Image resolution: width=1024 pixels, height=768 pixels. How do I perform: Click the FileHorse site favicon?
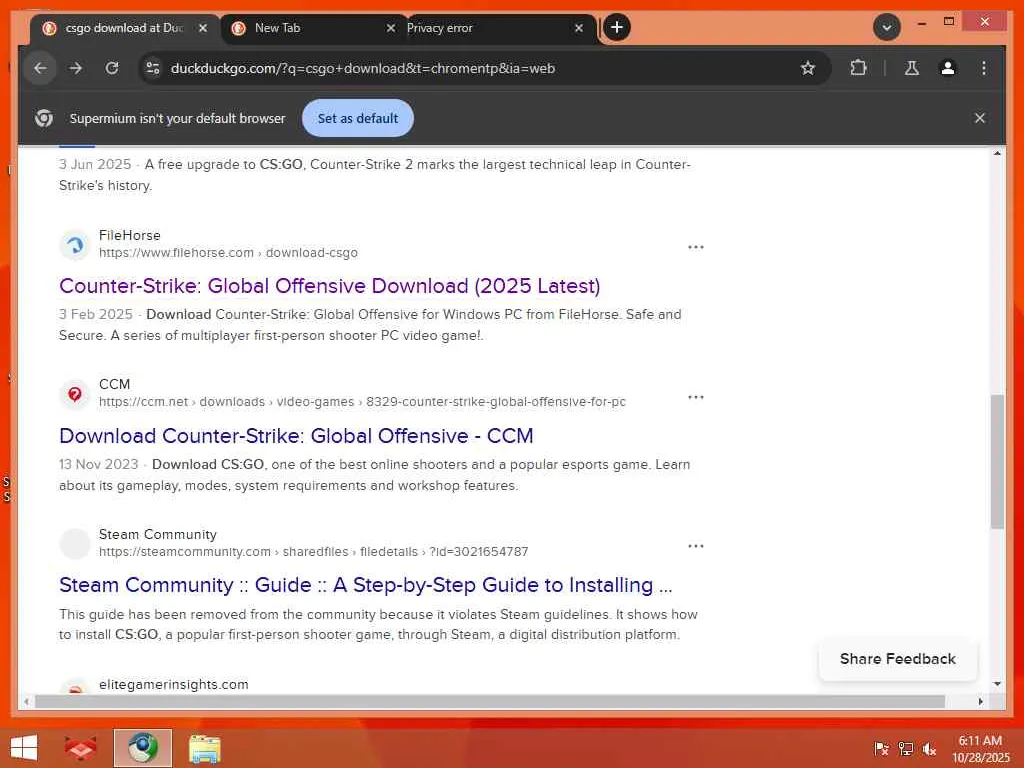tap(74, 246)
